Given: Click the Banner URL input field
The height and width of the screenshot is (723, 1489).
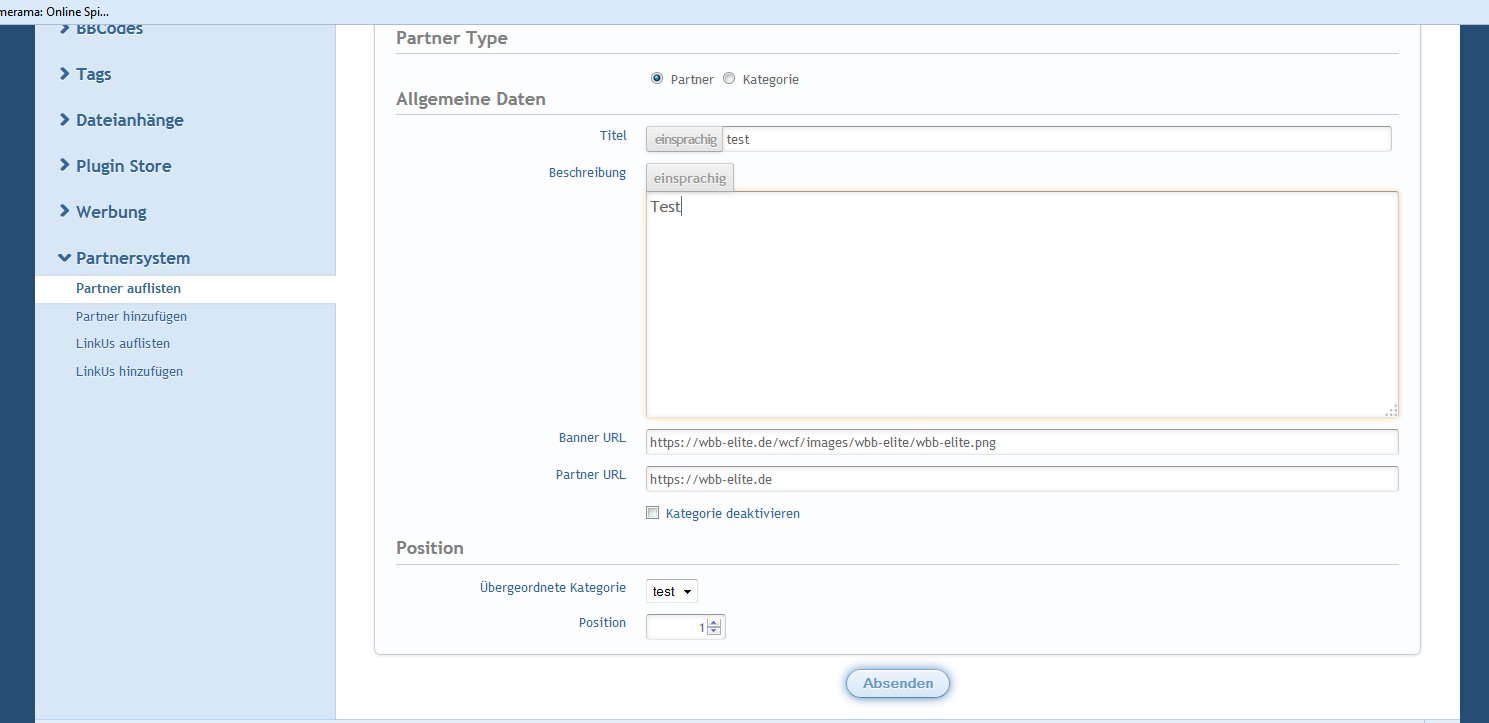Looking at the screenshot, I should click(x=1021, y=442).
